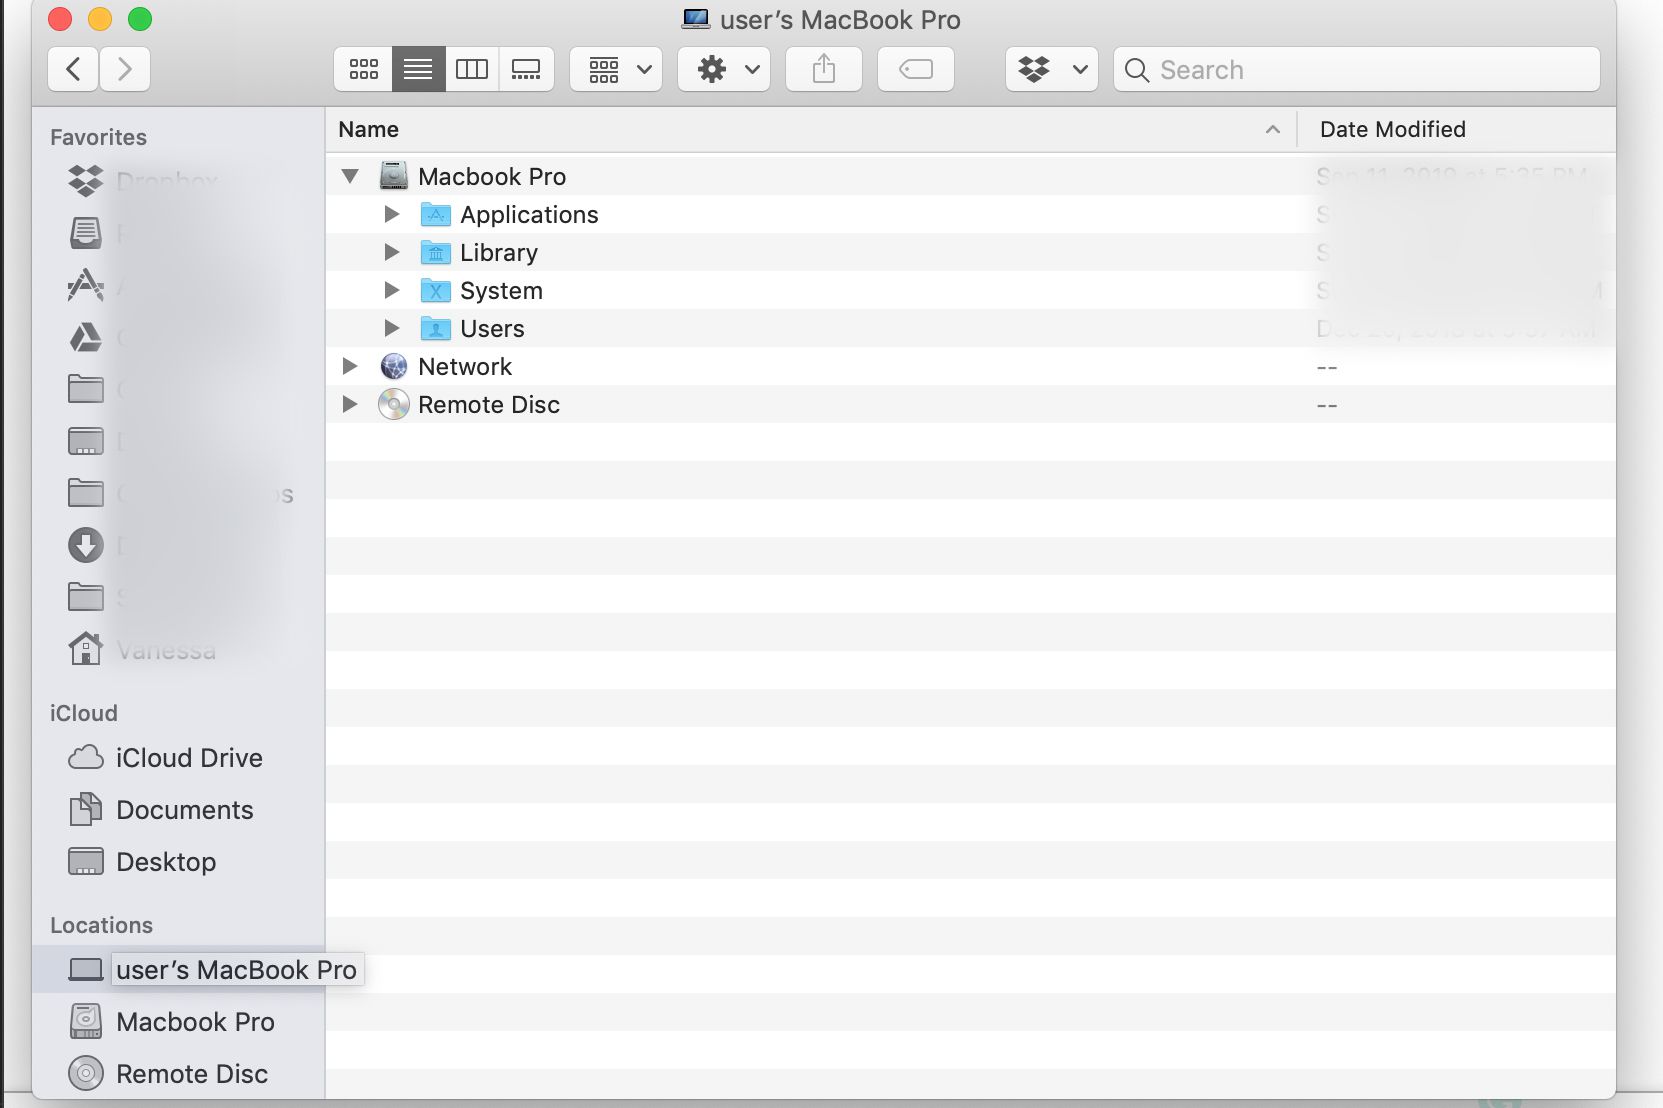Viewport: 1663px width, 1108px height.
Task: Select the Library folder icon
Action: 436,252
